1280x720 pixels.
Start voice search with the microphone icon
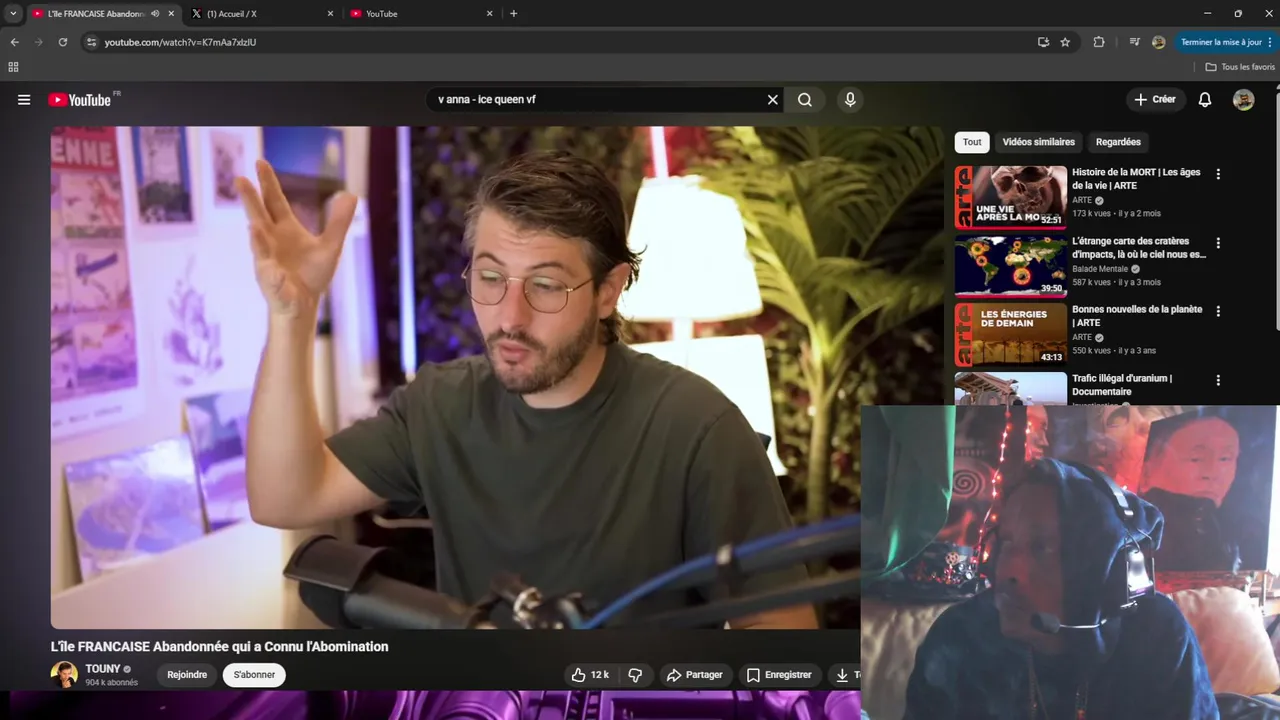point(850,100)
